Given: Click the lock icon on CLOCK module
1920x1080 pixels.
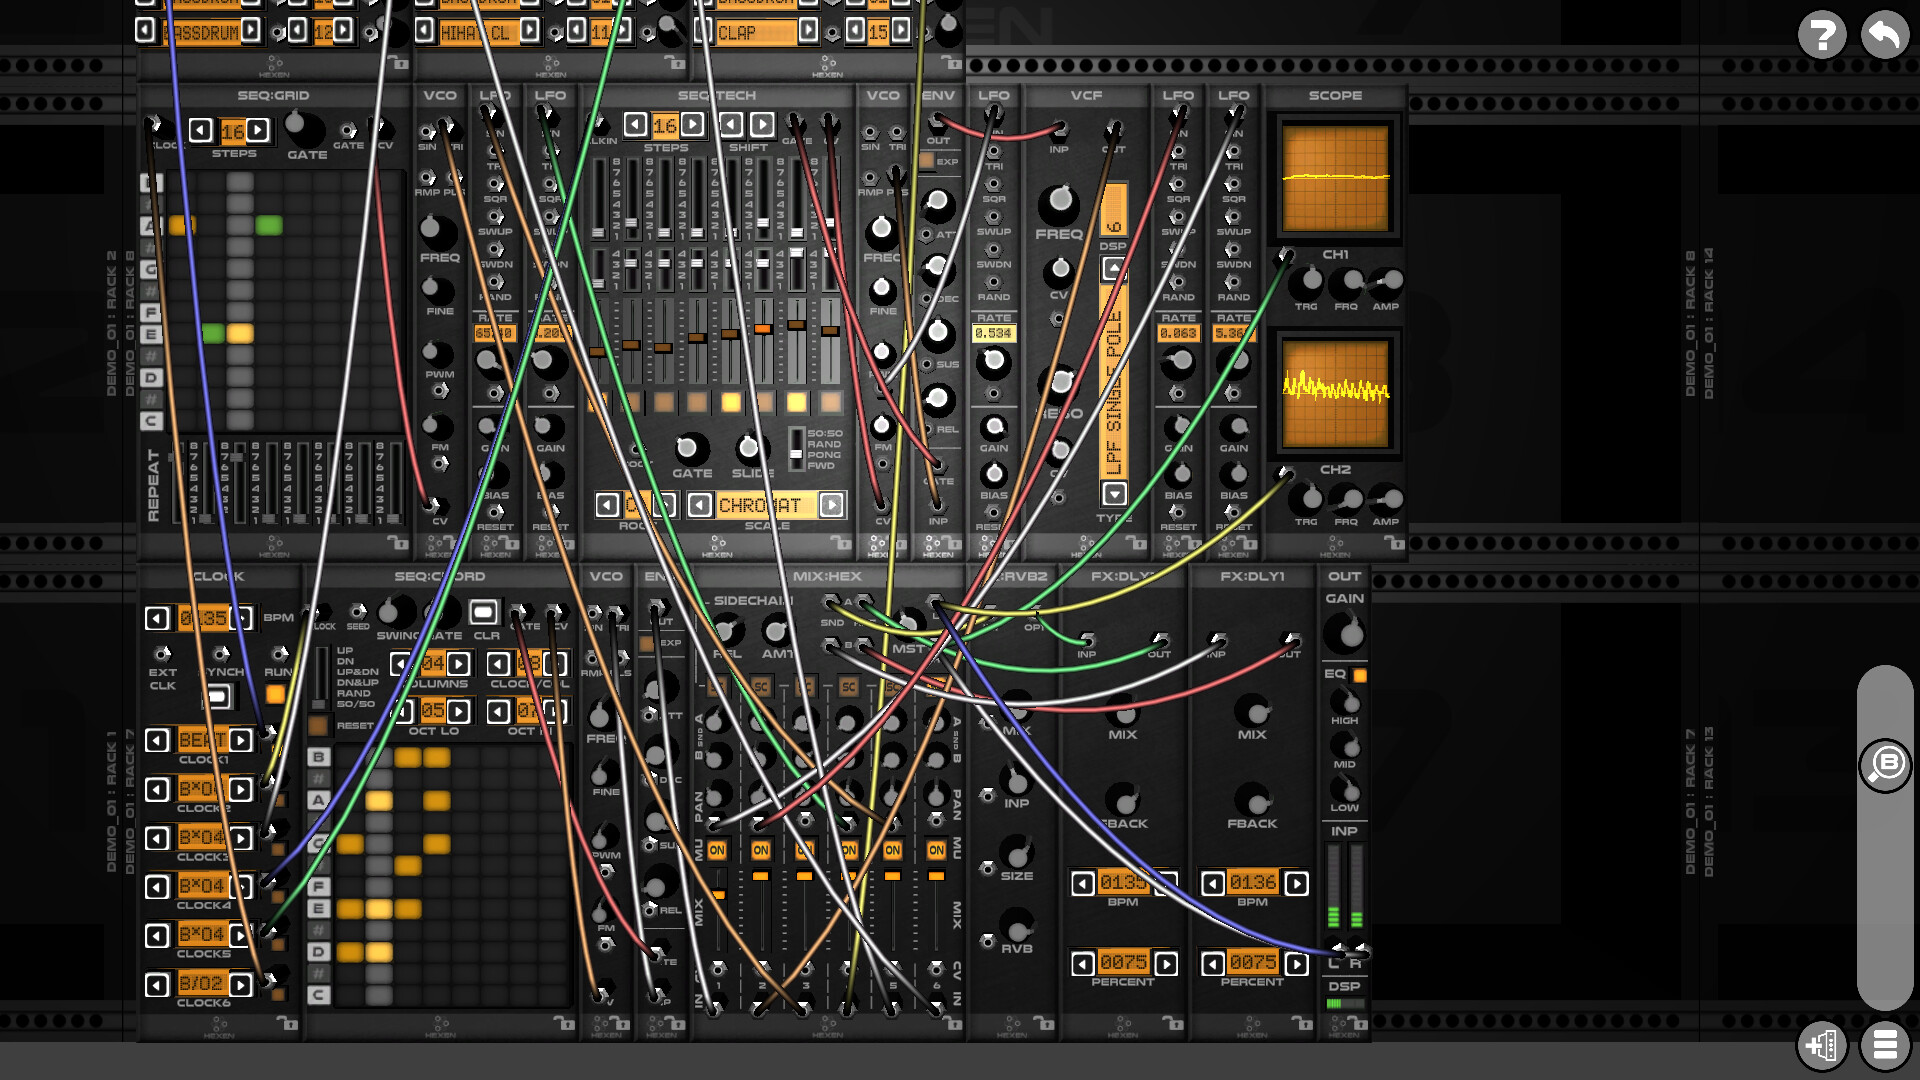Looking at the screenshot, I should click(x=287, y=1023).
